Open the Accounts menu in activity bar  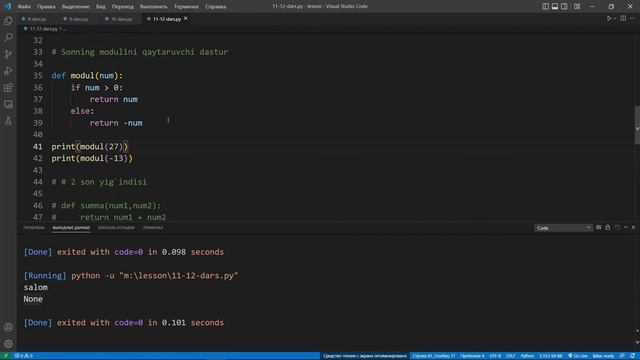click(x=8, y=327)
